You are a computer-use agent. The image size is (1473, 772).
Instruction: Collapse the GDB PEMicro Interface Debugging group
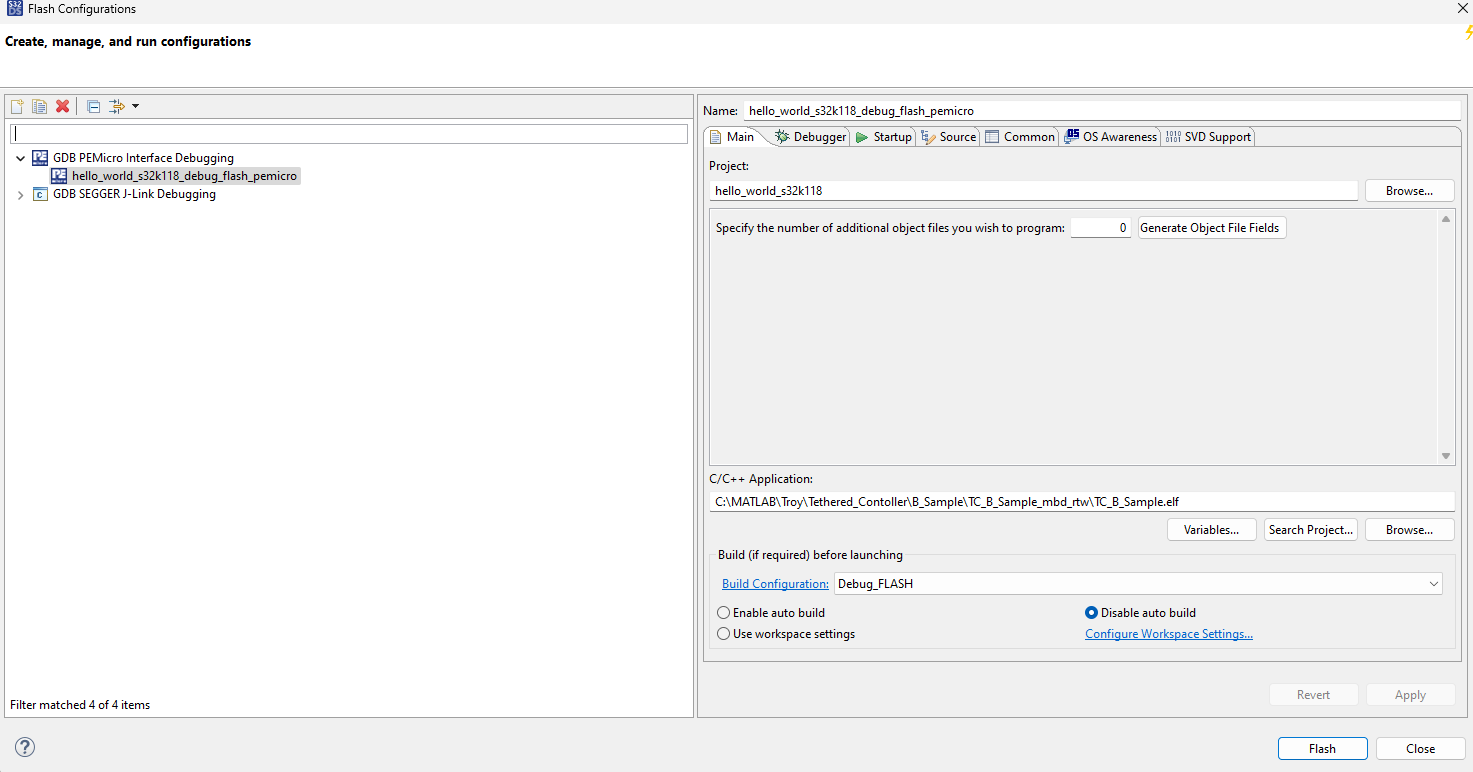[20, 157]
